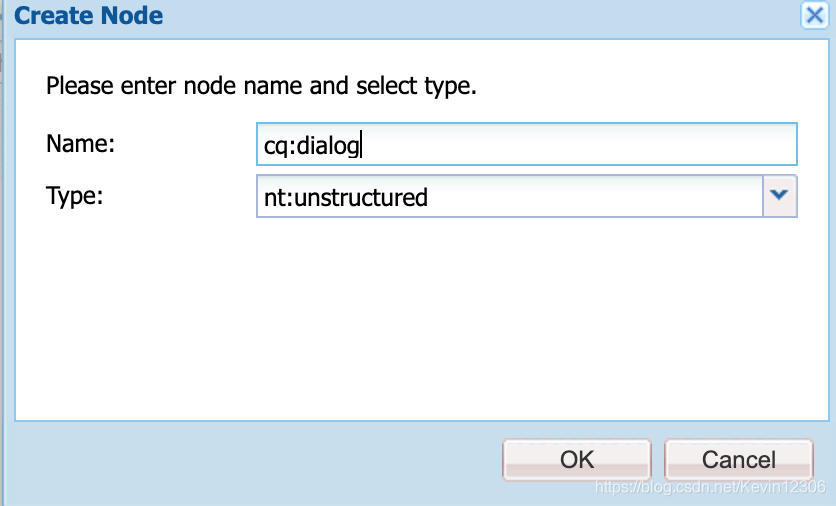Close the Create Node dialog with X
The height and width of the screenshot is (506, 836).
click(814, 15)
